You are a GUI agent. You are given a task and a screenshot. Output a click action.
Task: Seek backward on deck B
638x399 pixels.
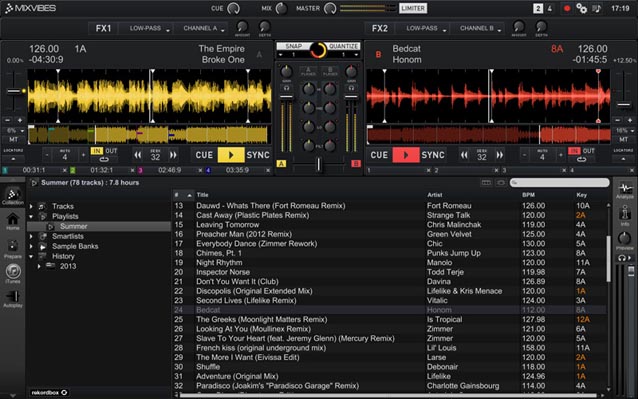tap(464, 155)
